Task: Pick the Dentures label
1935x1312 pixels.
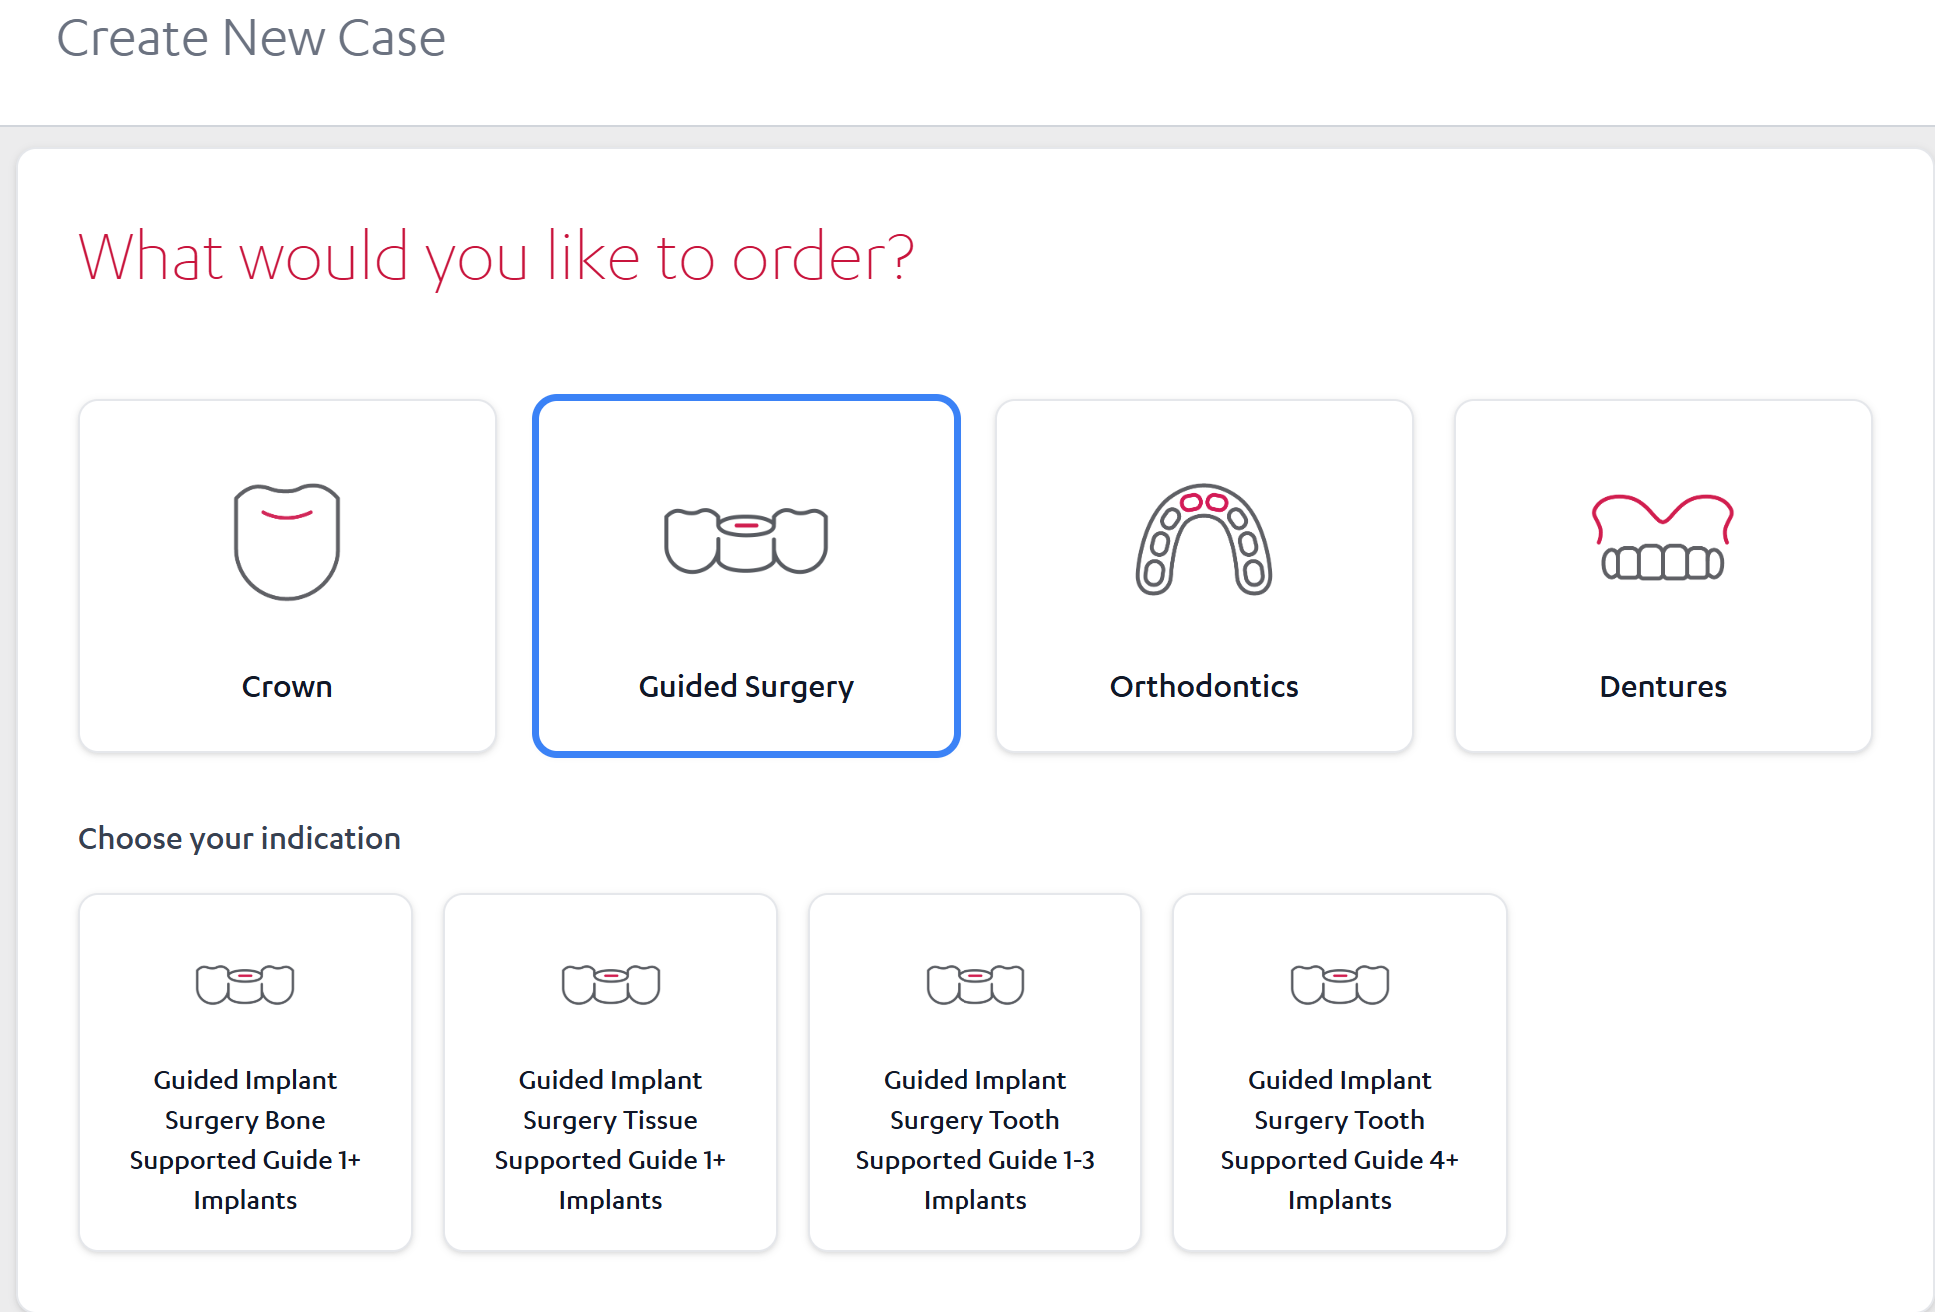Action: [x=1663, y=687]
